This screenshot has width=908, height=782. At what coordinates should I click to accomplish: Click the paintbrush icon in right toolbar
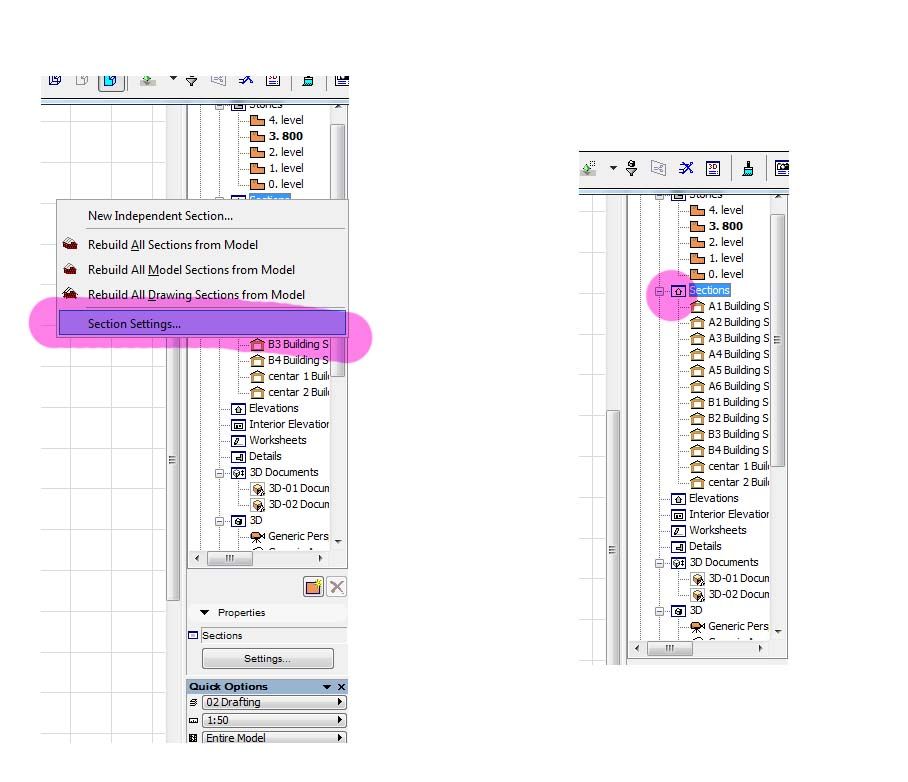point(748,169)
